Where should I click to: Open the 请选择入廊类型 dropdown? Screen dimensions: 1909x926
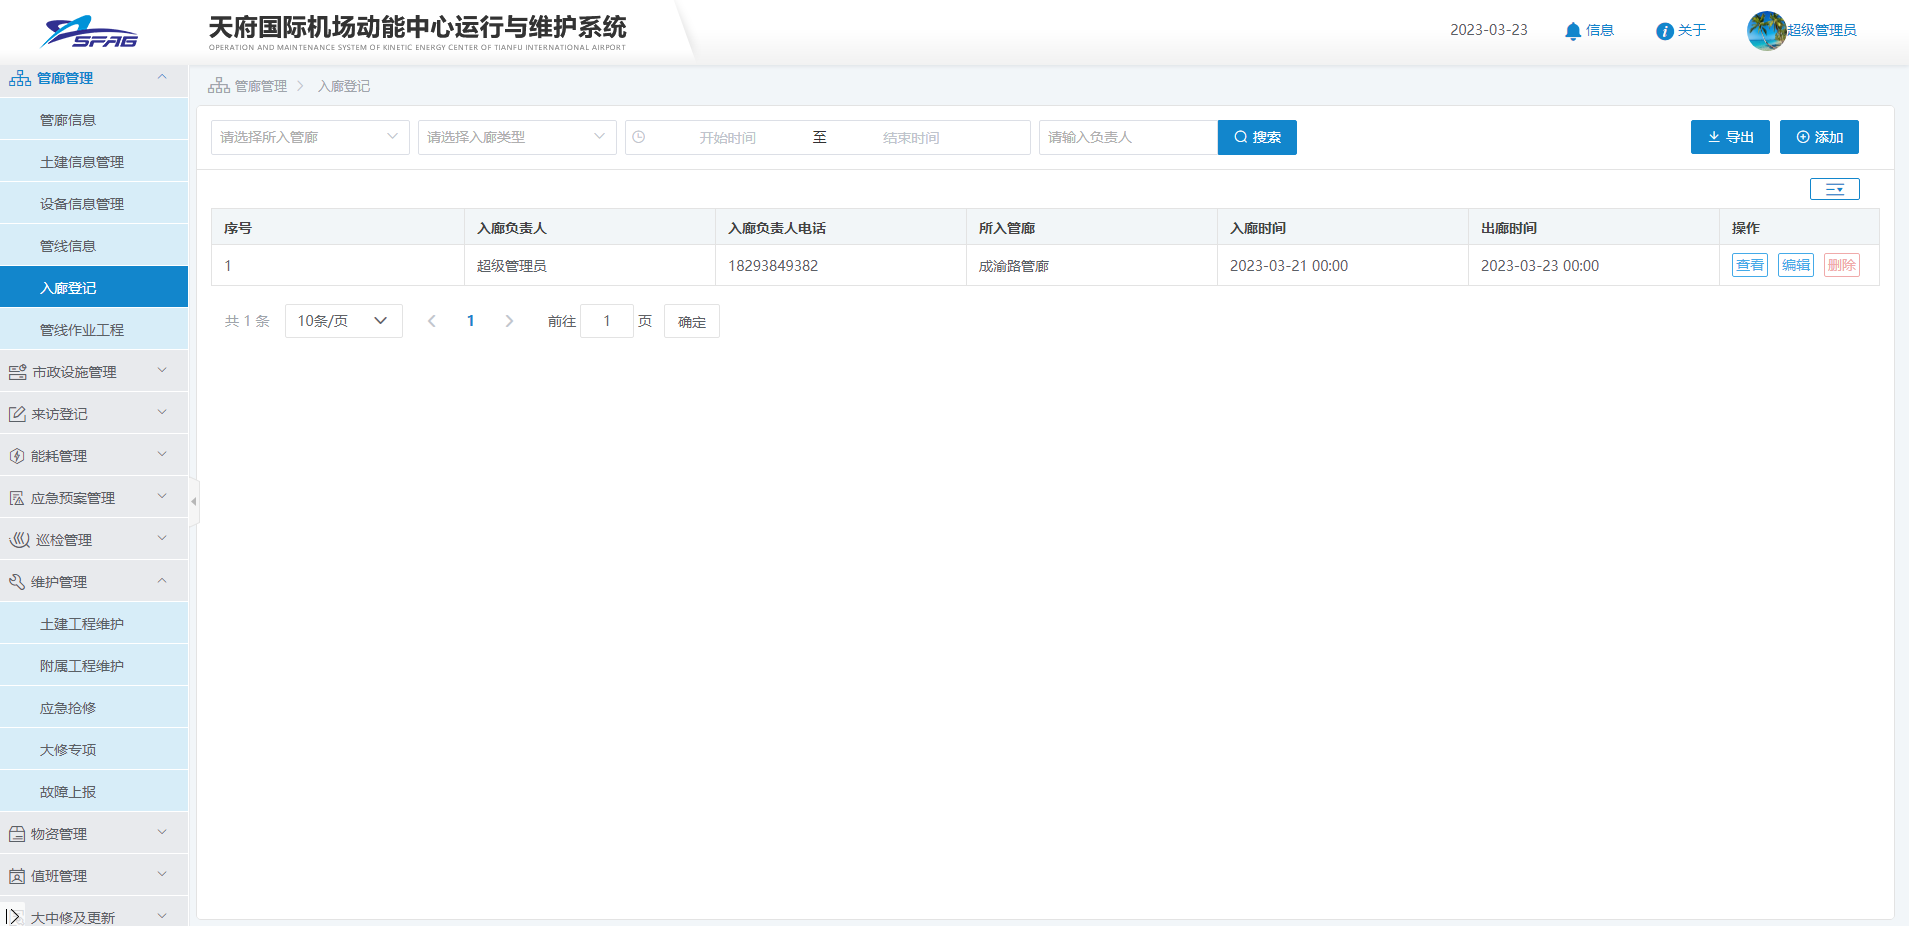[516, 137]
